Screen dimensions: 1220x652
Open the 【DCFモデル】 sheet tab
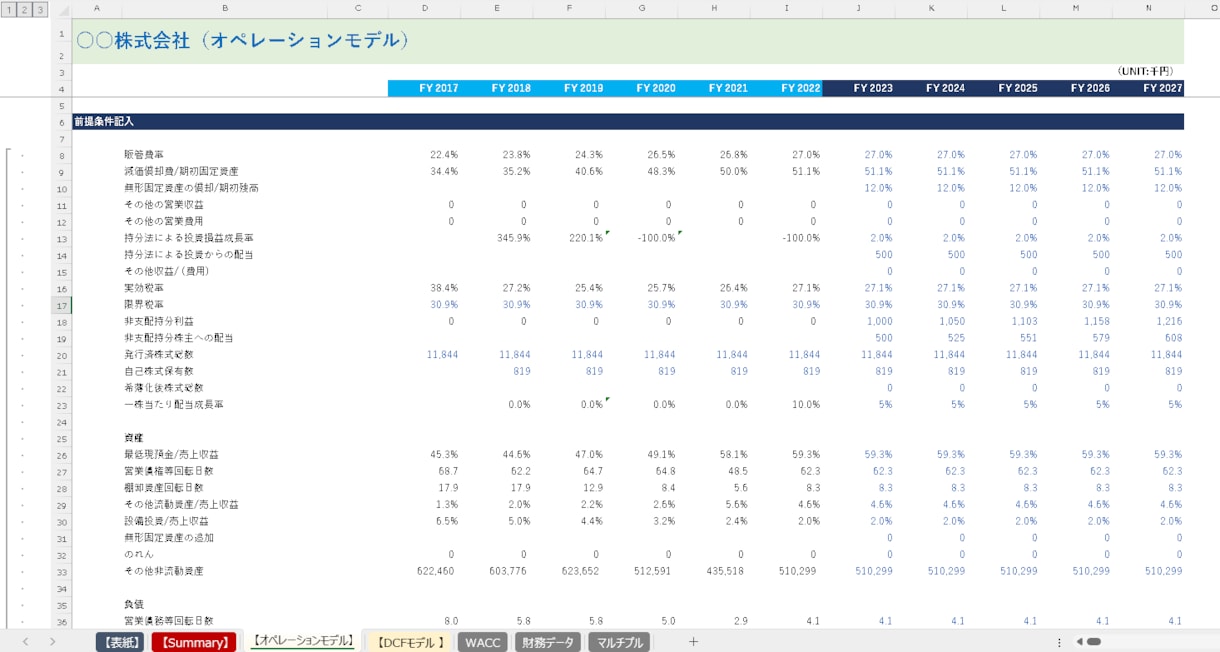[x=410, y=642]
